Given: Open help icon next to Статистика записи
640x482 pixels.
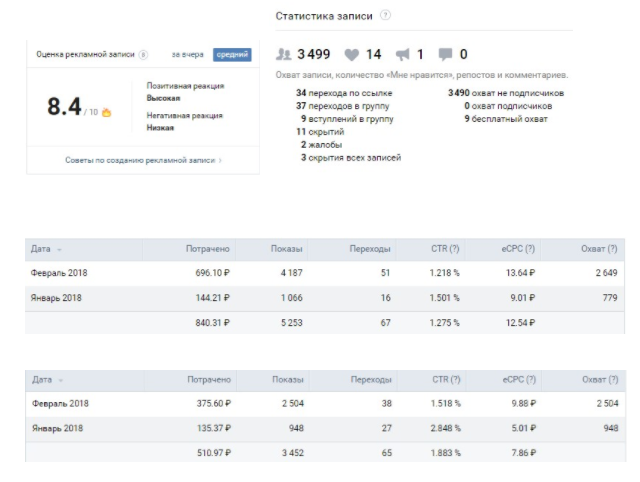Looking at the screenshot, I should click(x=385, y=16).
